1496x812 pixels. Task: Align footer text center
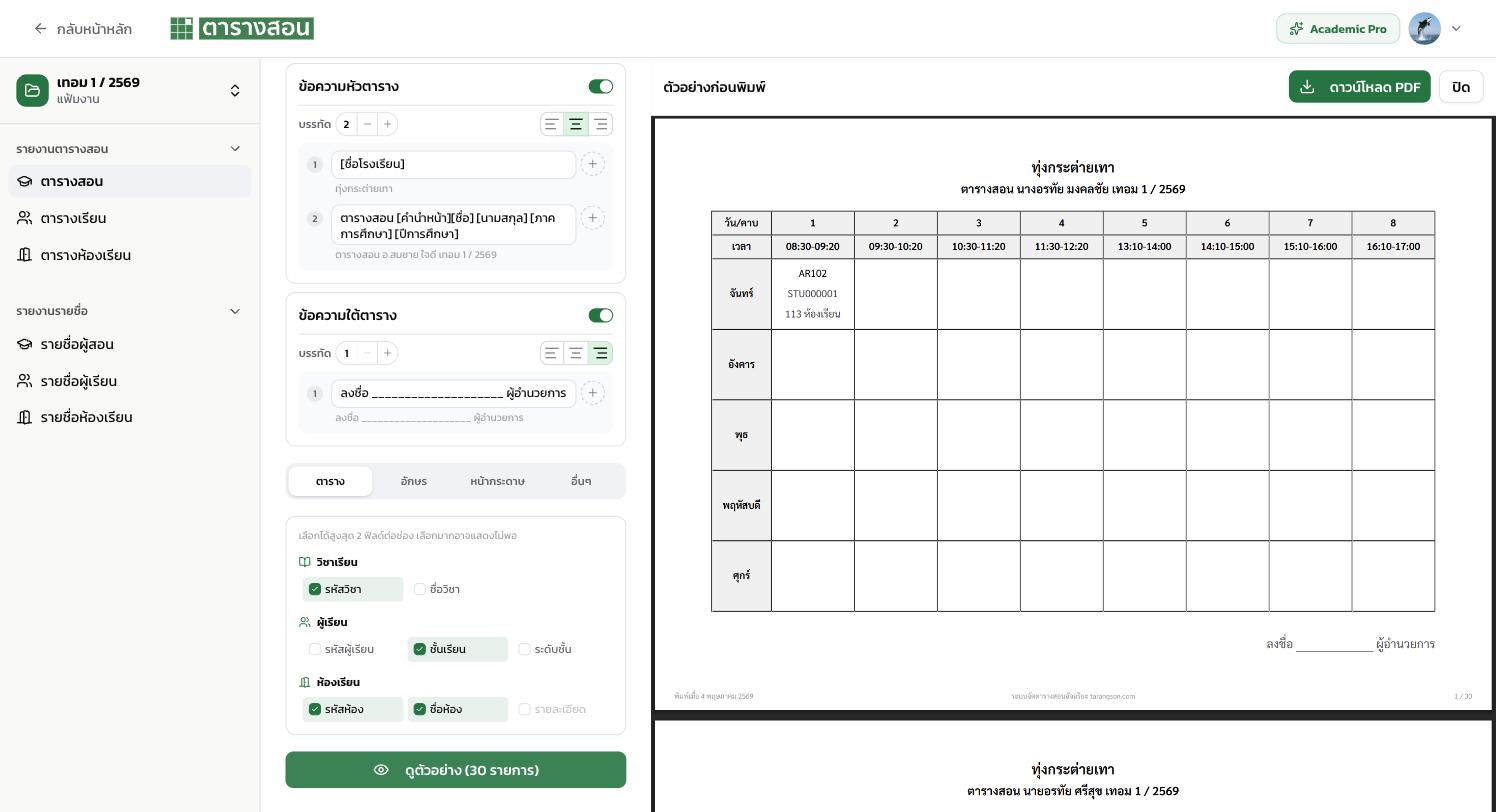576,353
